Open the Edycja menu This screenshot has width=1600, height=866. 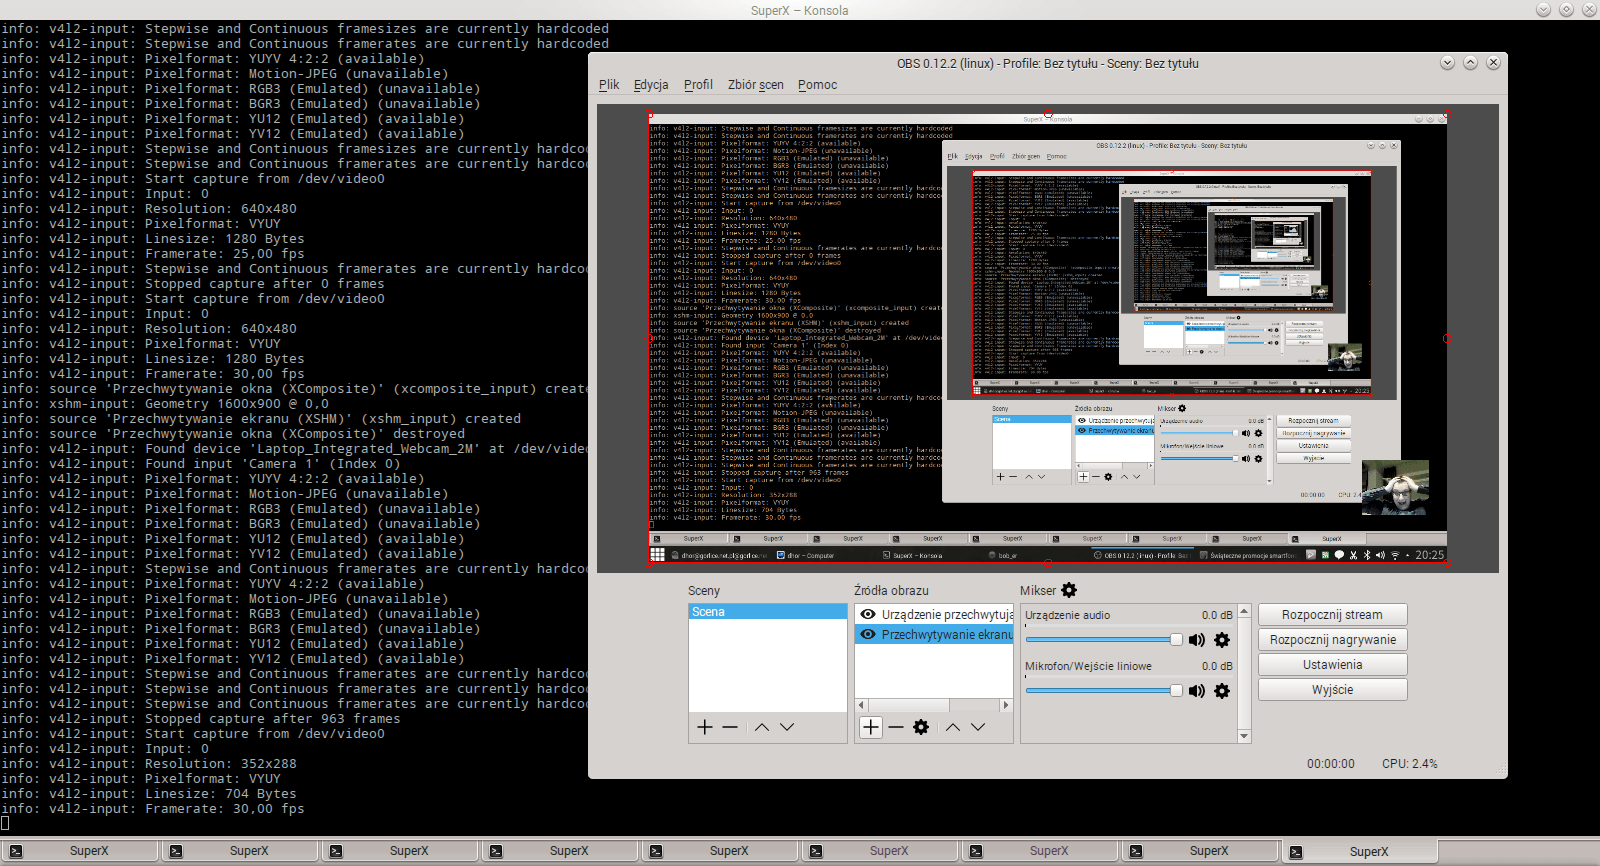651,85
